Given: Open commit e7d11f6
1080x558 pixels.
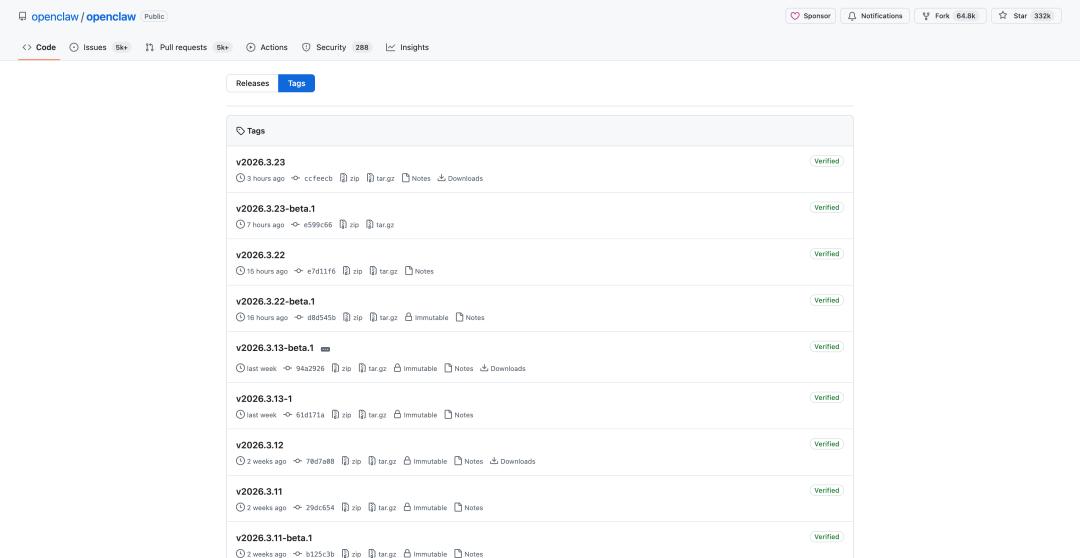Looking at the screenshot, I should tap(315, 271).
